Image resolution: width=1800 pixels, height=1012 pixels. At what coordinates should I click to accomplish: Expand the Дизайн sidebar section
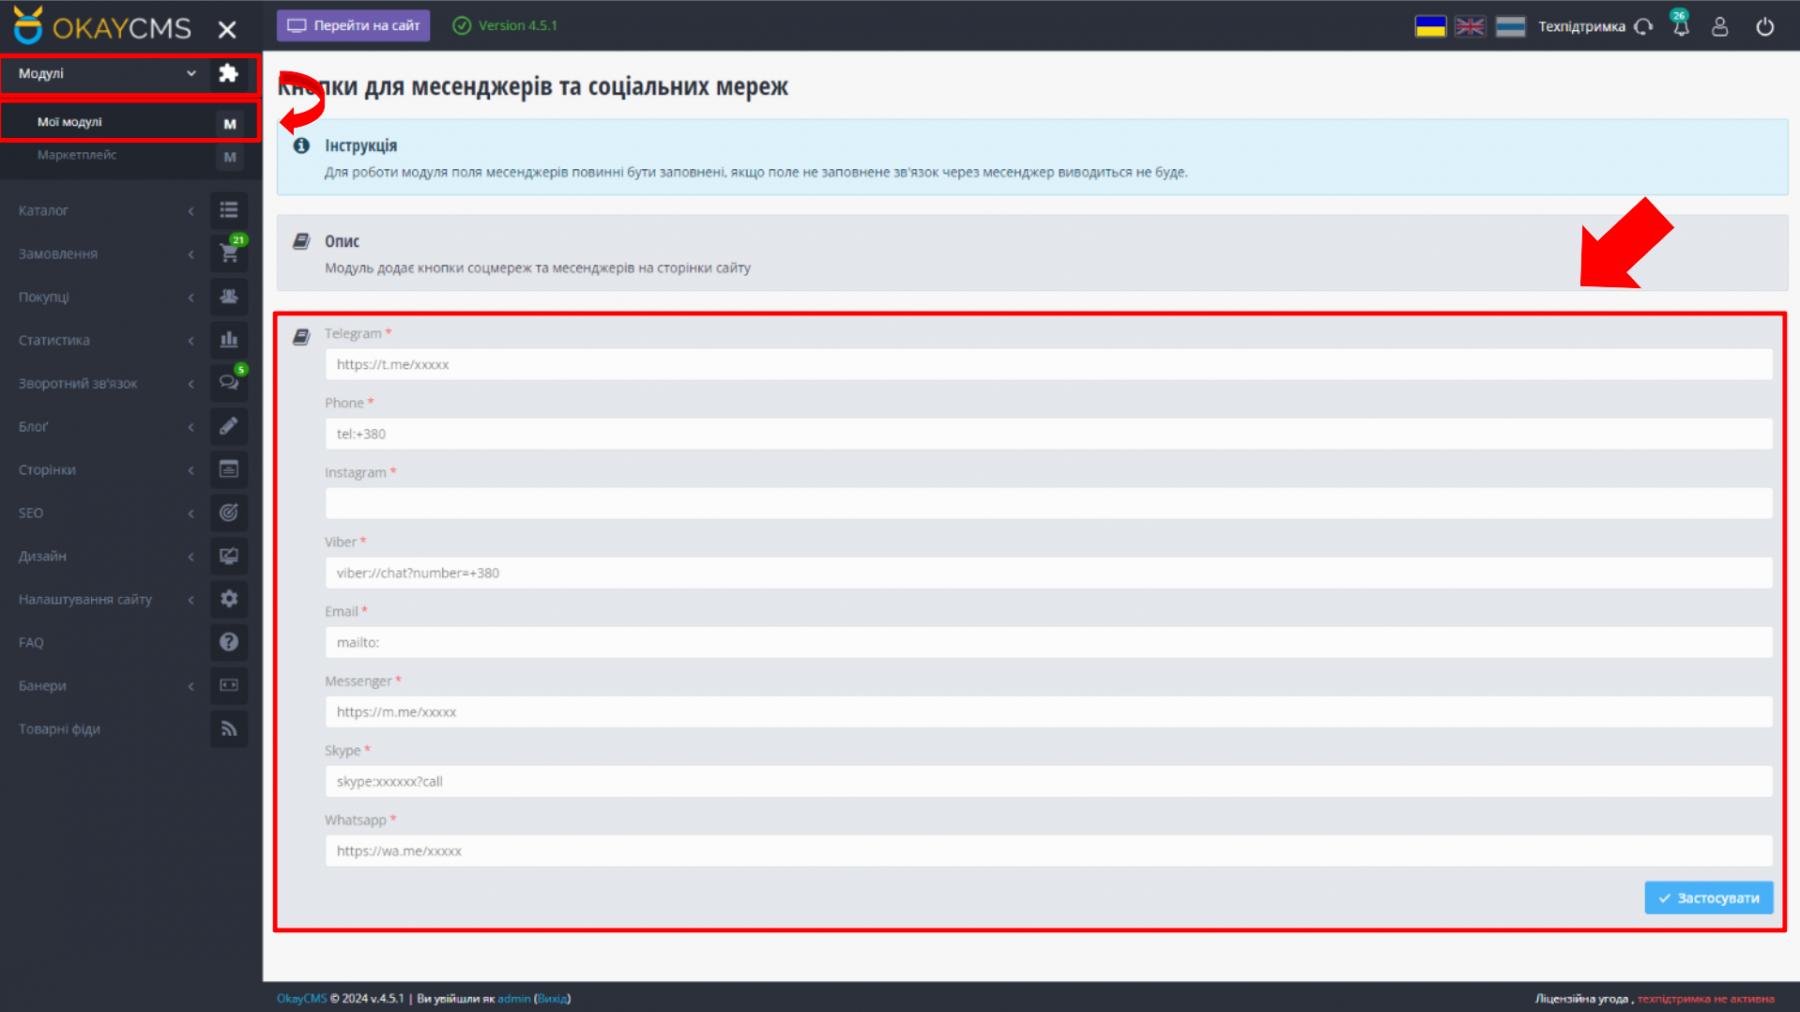(x=105, y=556)
